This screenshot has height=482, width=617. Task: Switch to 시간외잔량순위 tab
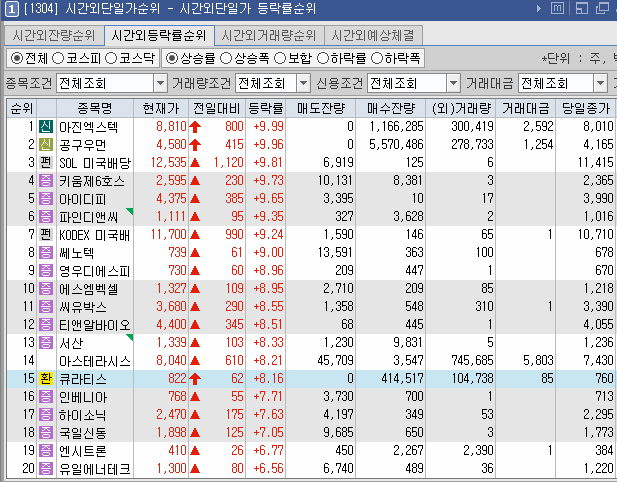coord(54,36)
